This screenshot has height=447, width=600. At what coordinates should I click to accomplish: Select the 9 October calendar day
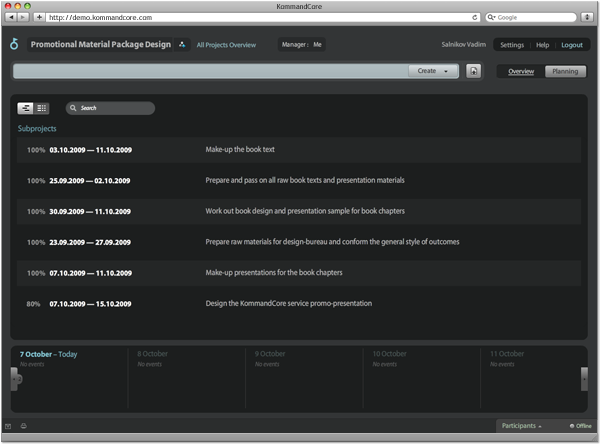pyautogui.click(x=270, y=354)
